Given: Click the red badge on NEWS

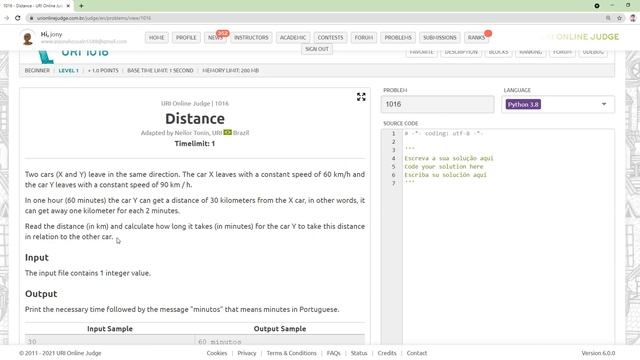Looking at the screenshot, I should [222, 33].
